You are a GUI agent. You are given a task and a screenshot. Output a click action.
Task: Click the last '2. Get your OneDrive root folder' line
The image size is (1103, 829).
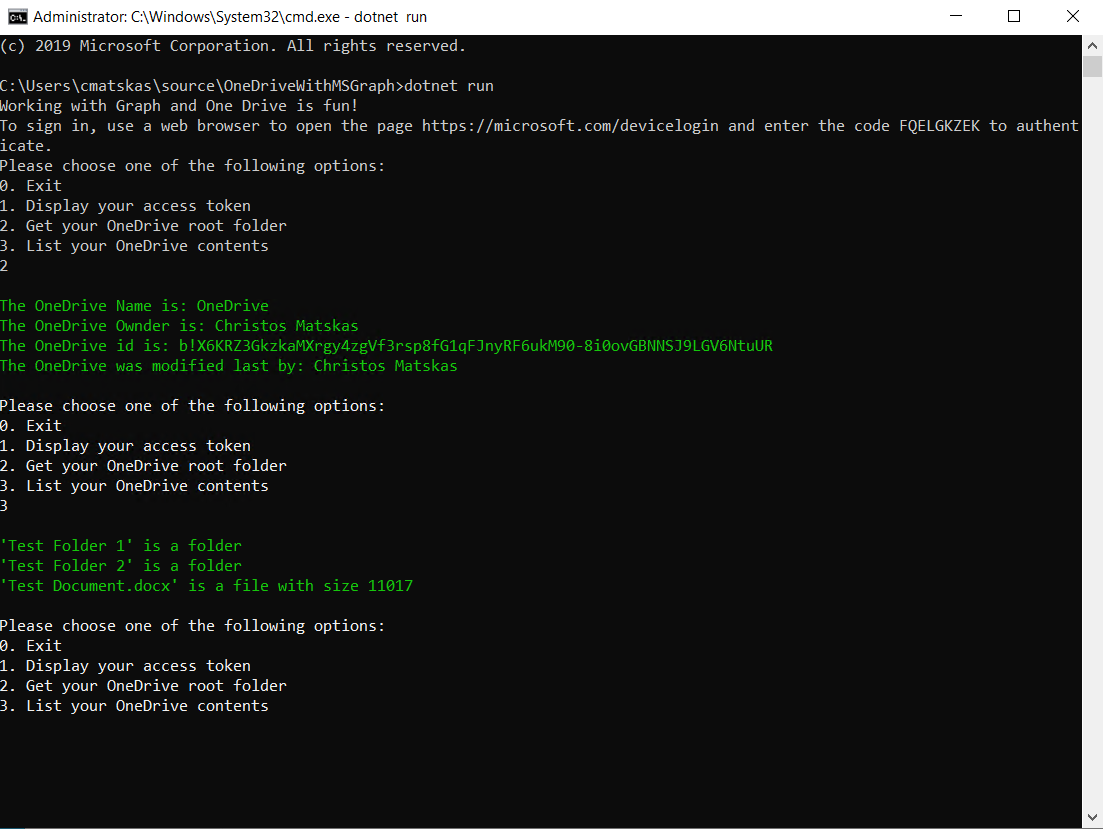[x=144, y=686]
